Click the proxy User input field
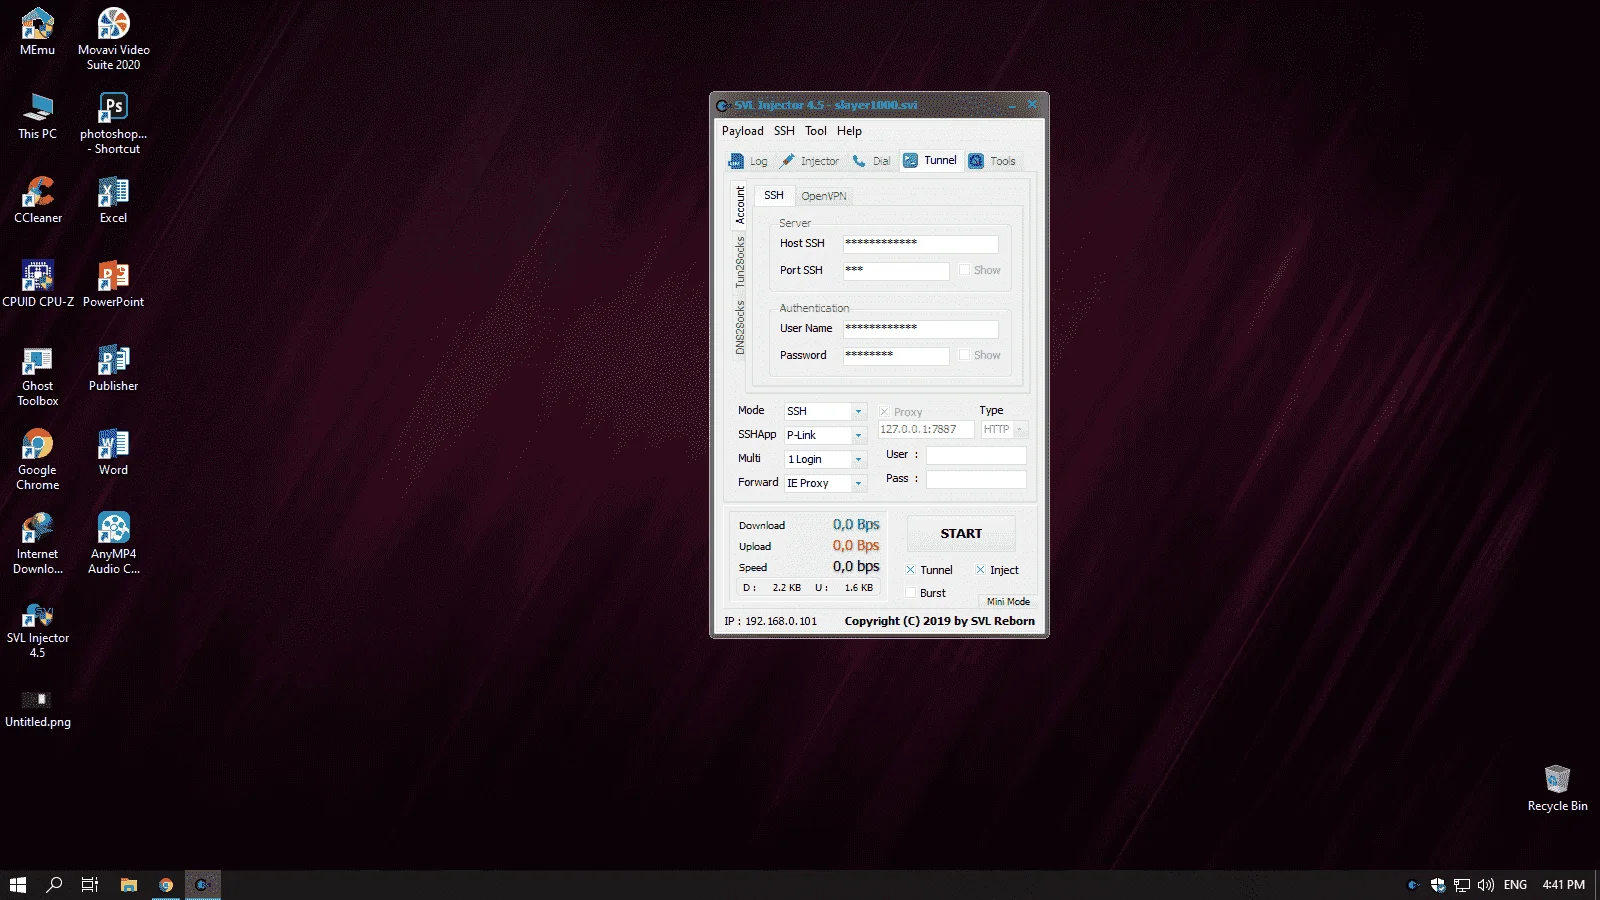 (976, 455)
